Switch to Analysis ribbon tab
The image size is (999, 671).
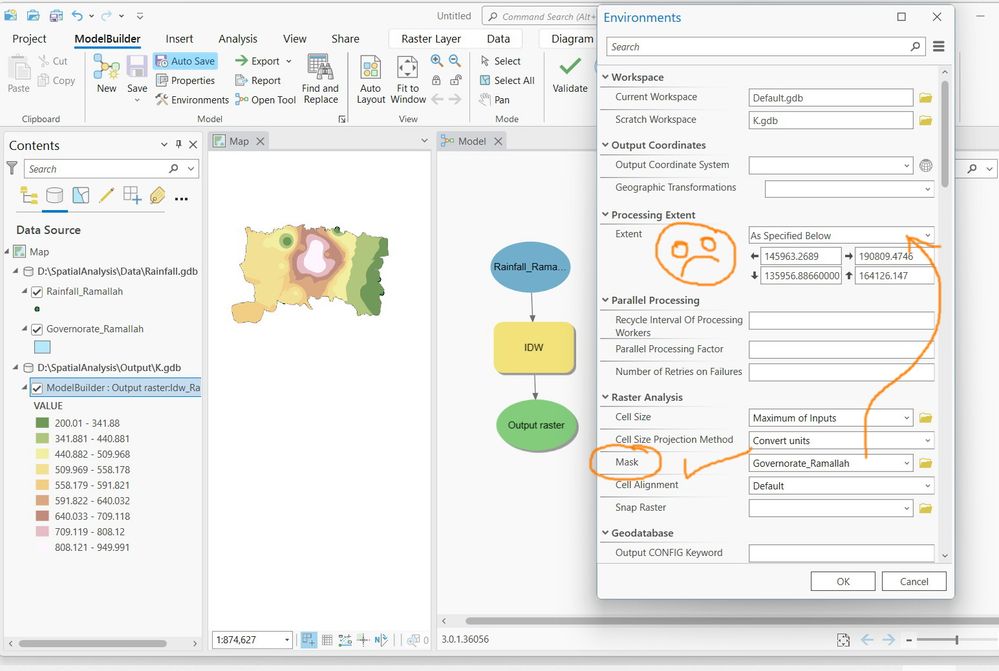[x=238, y=39]
